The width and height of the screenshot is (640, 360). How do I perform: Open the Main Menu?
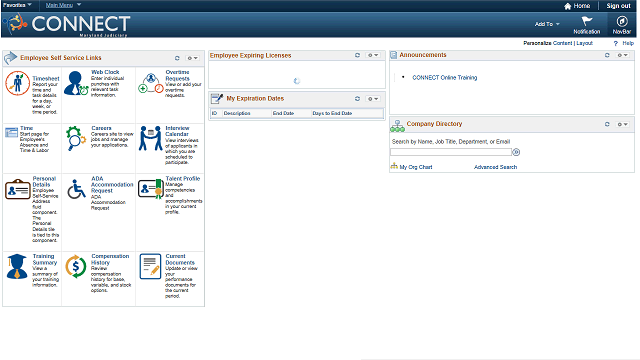[x=63, y=5]
